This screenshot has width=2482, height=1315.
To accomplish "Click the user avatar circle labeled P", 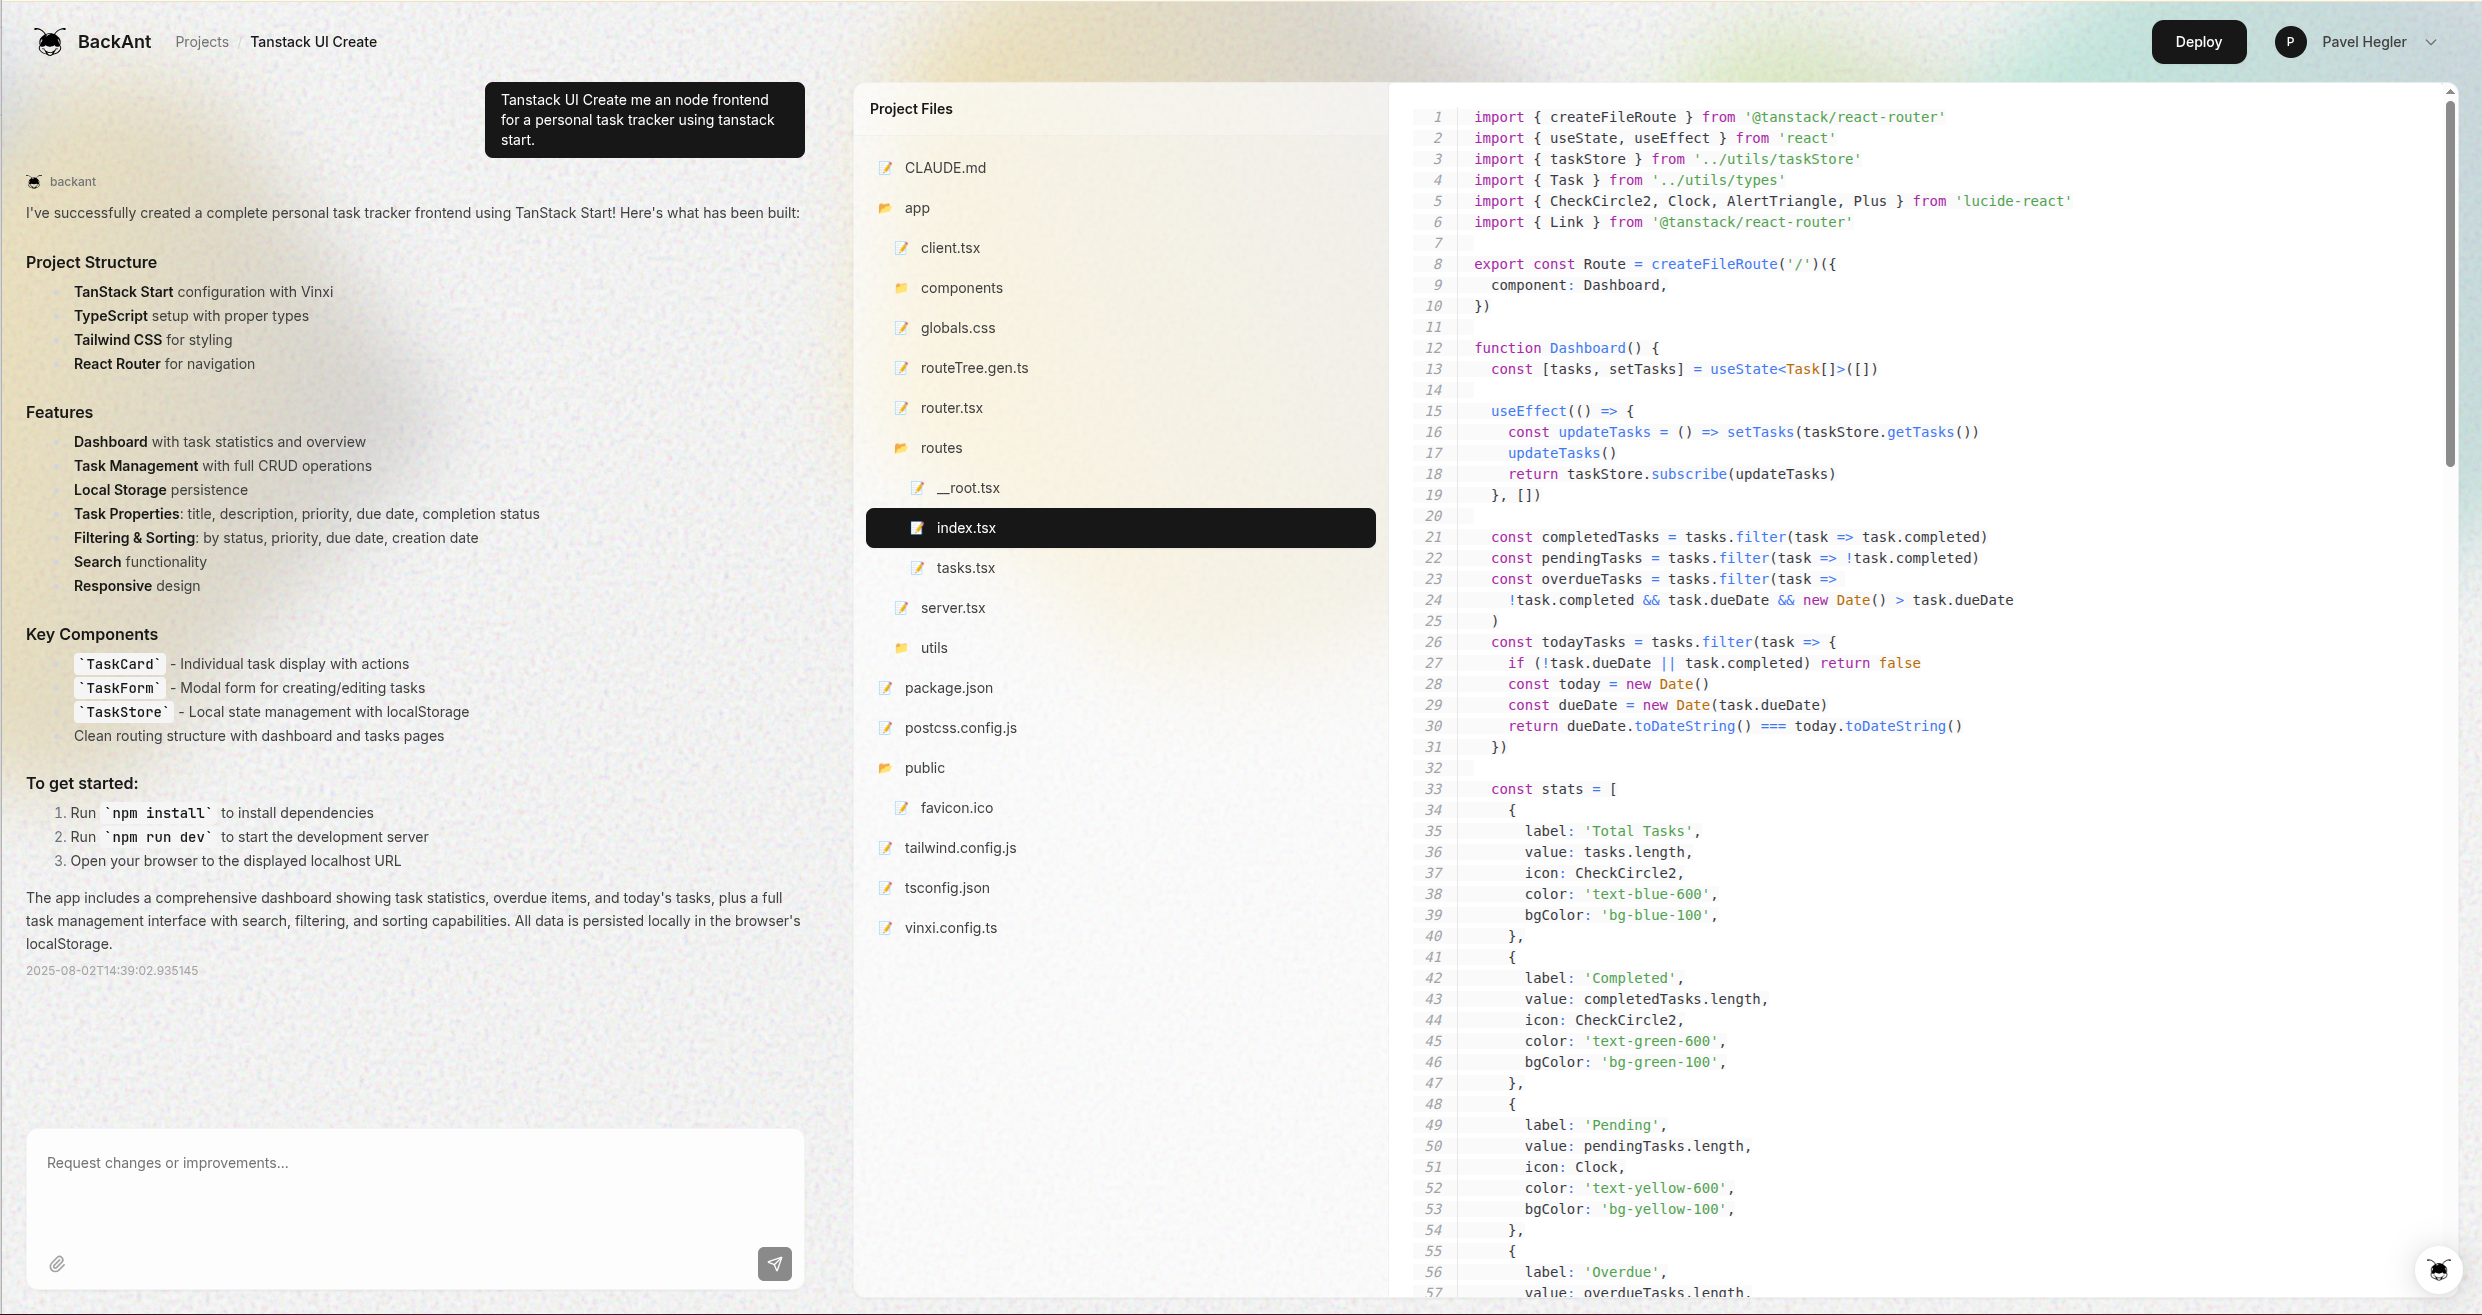I will [x=2290, y=42].
